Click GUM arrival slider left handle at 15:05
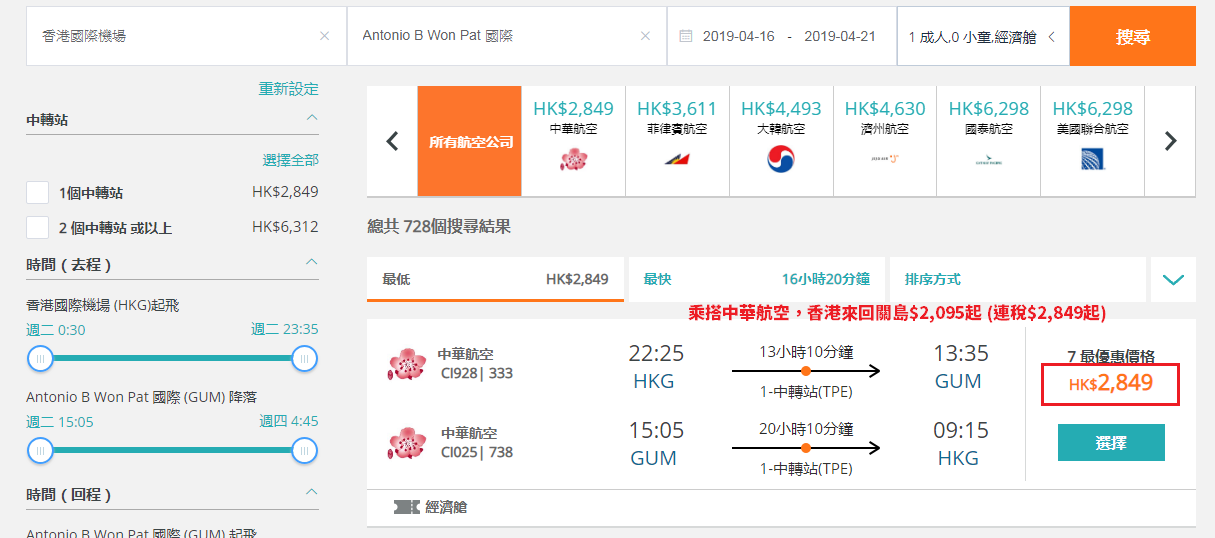The height and width of the screenshot is (538, 1215). [40, 450]
